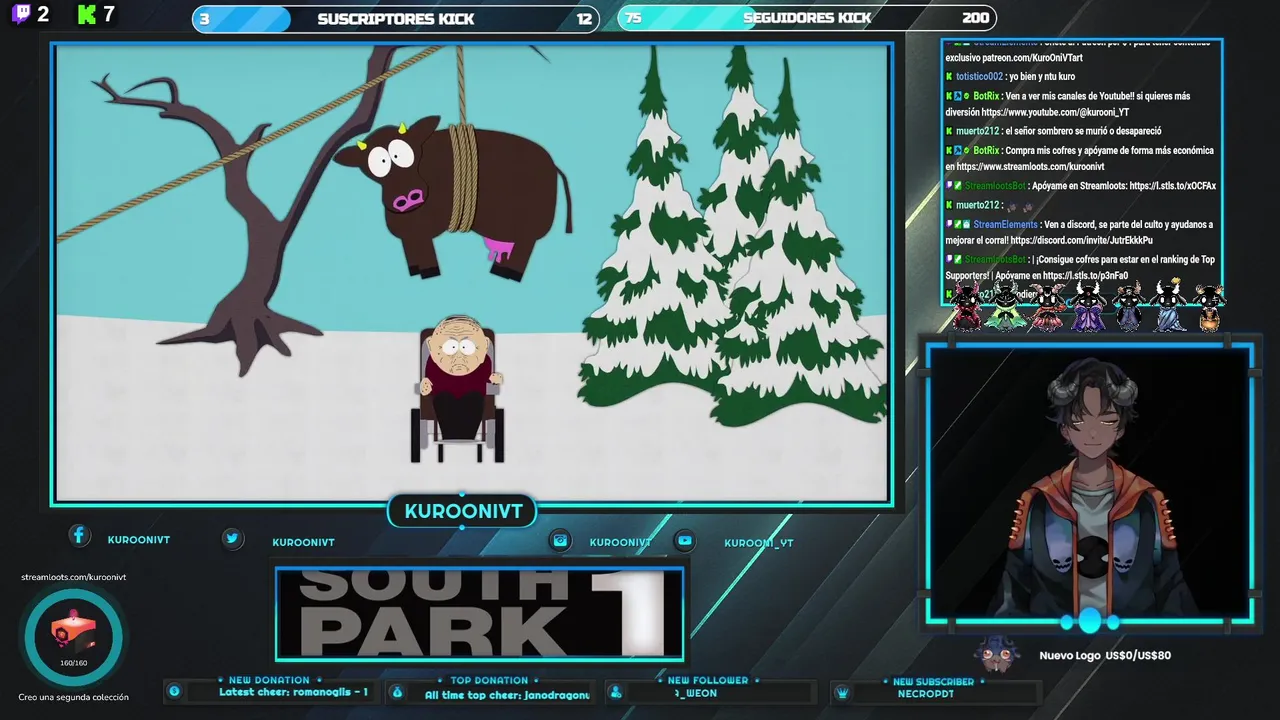Viewport: 1280px width, 720px height.
Task: Click the Kick follower goal number 200
Action: coord(976,17)
